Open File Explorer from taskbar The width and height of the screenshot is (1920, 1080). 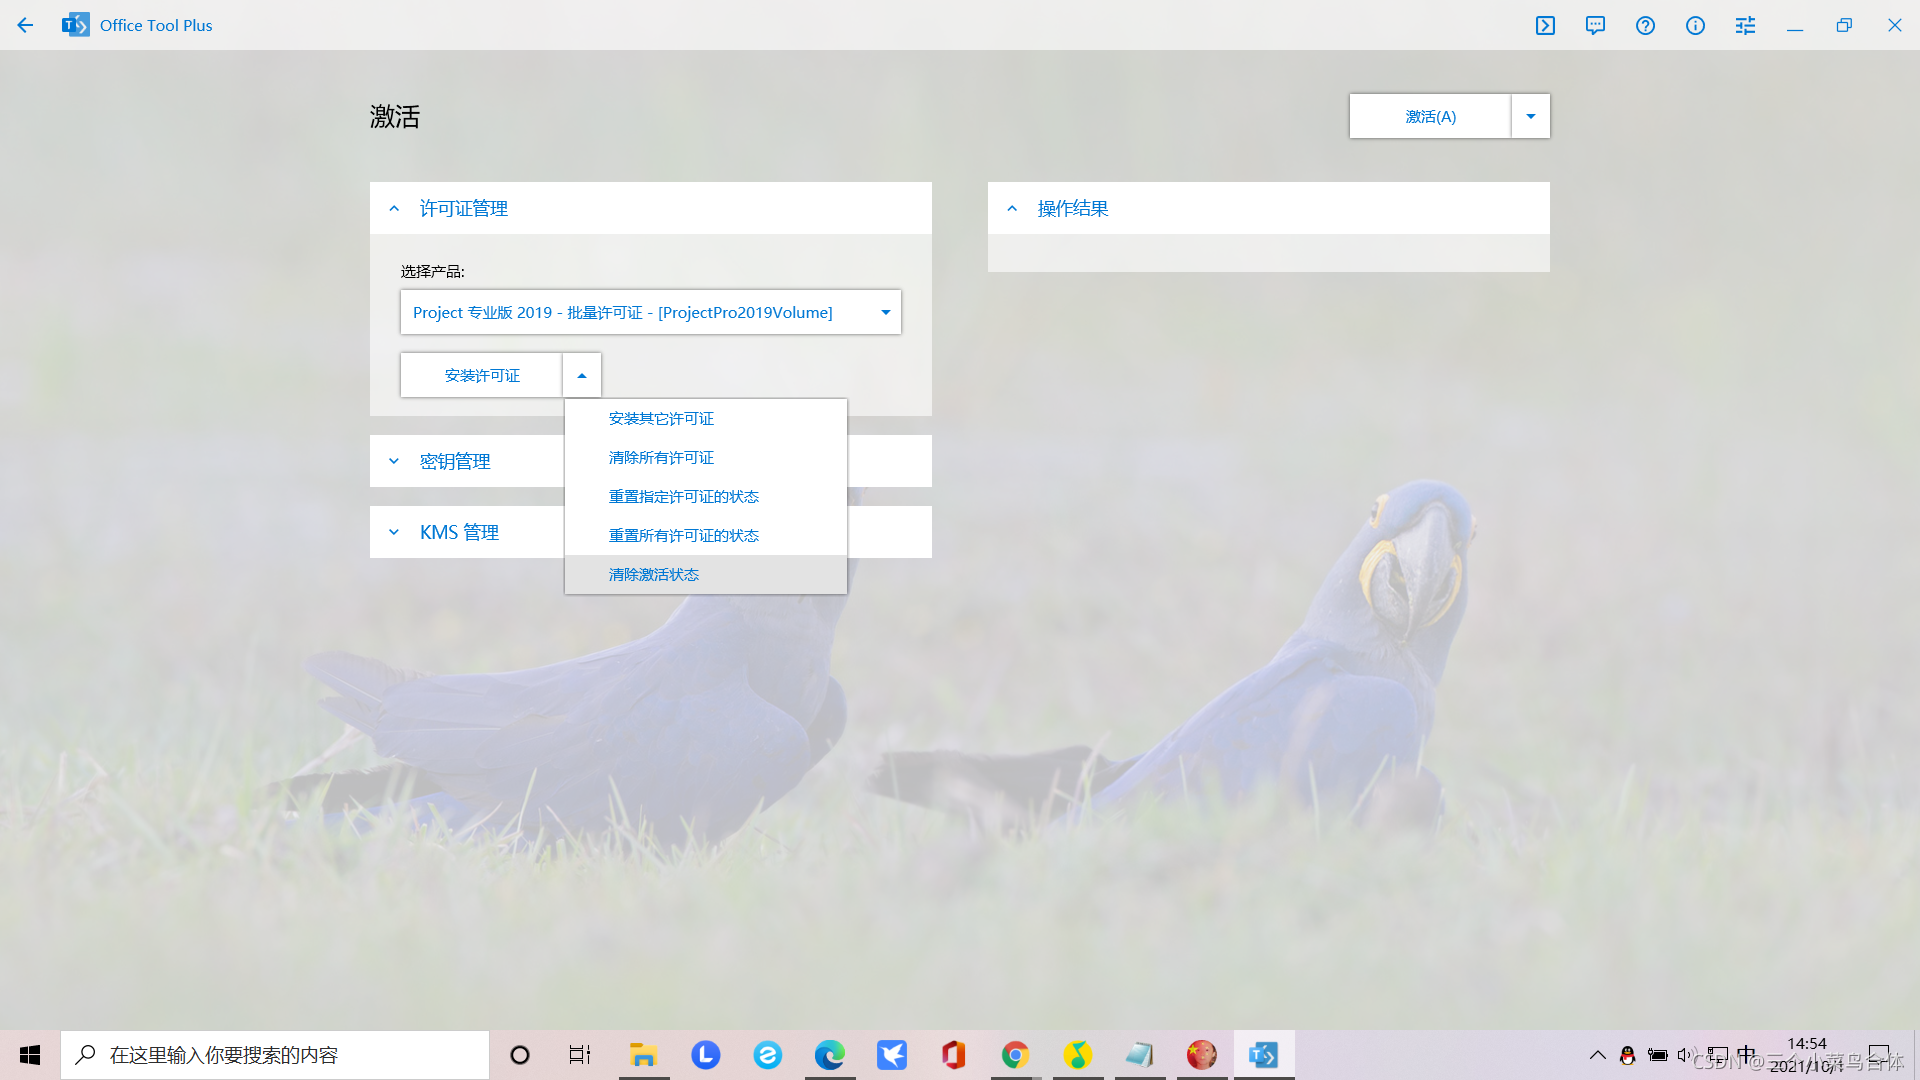(643, 1055)
